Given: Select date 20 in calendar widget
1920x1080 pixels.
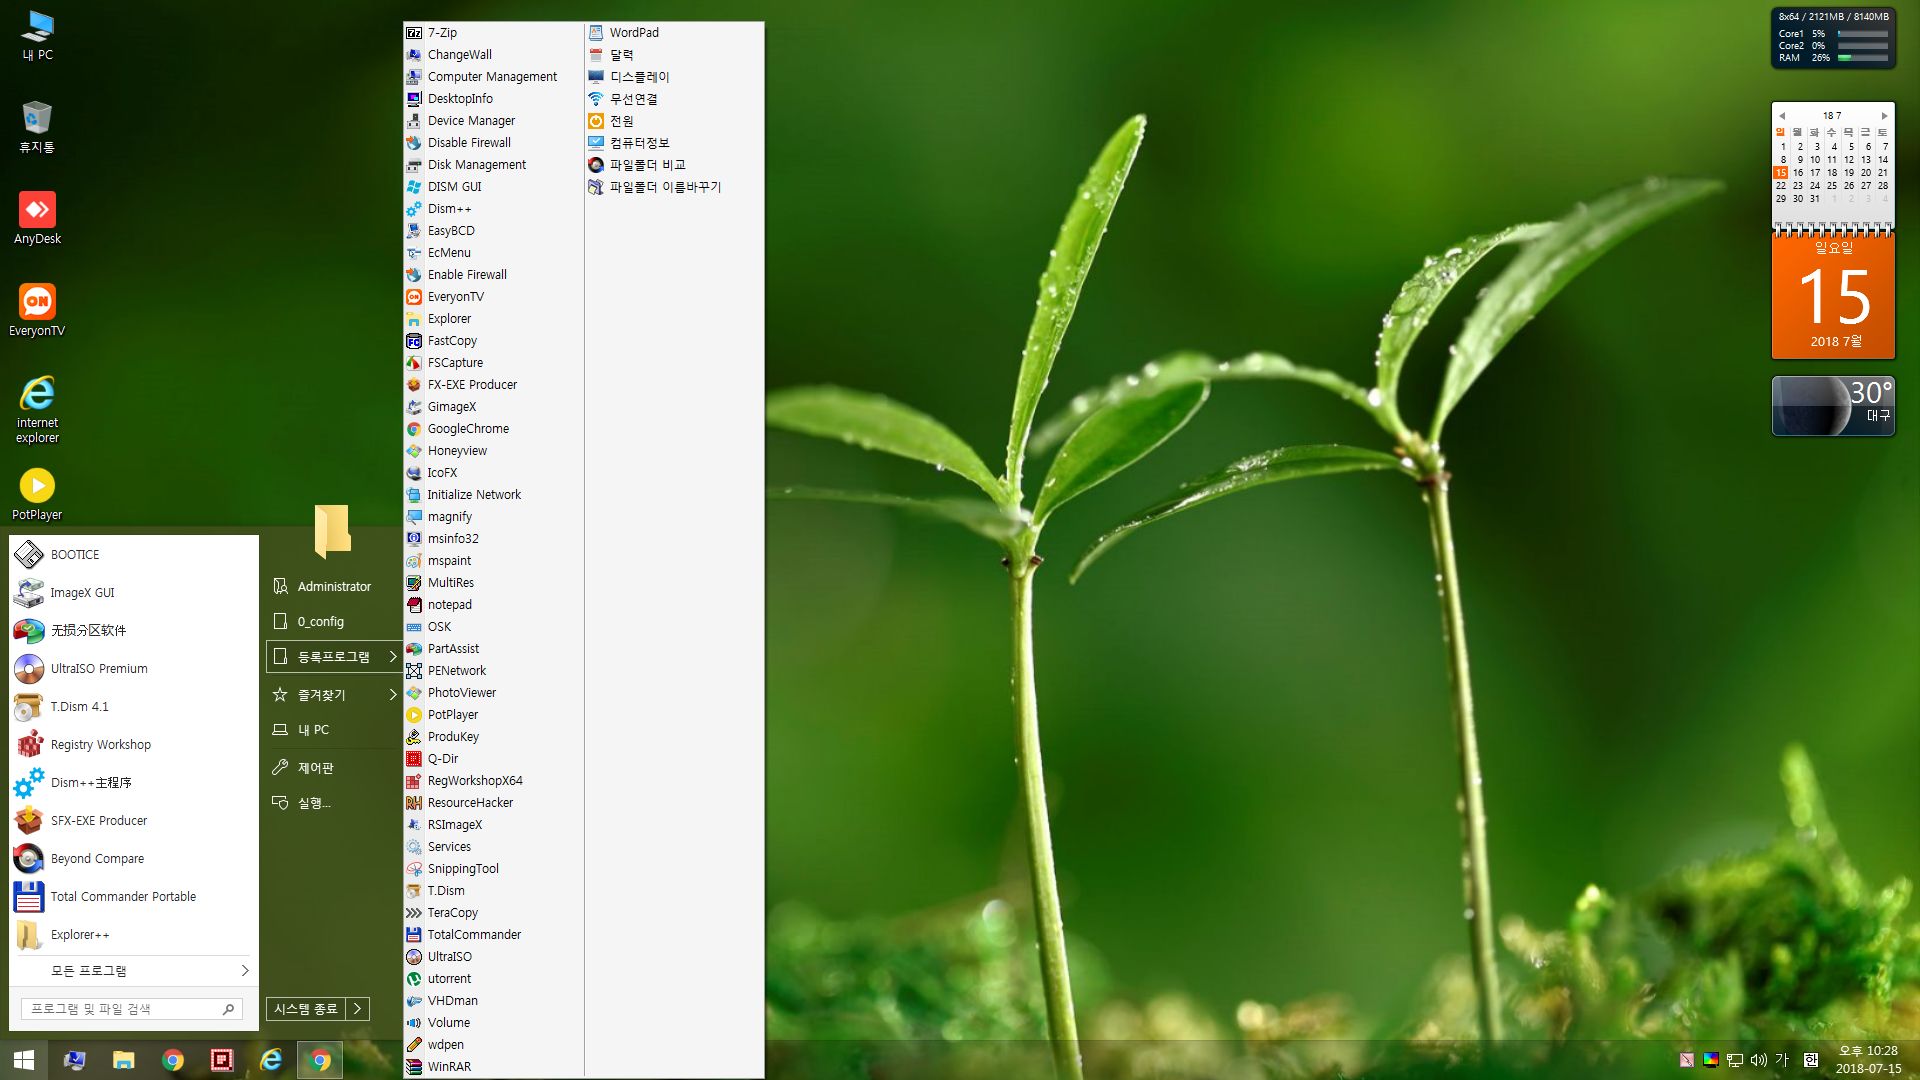Looking at the screenshot, I should (1866, 173).
